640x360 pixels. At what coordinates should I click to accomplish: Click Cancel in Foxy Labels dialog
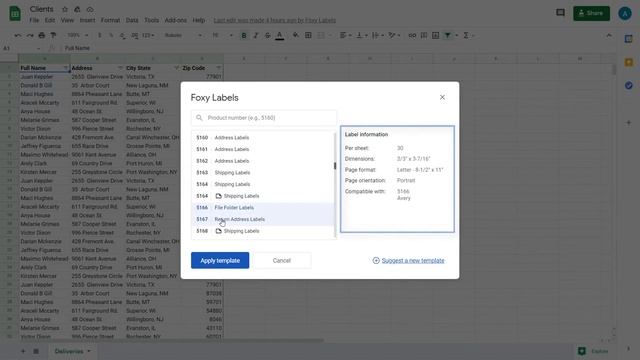[x=282, y=260]
